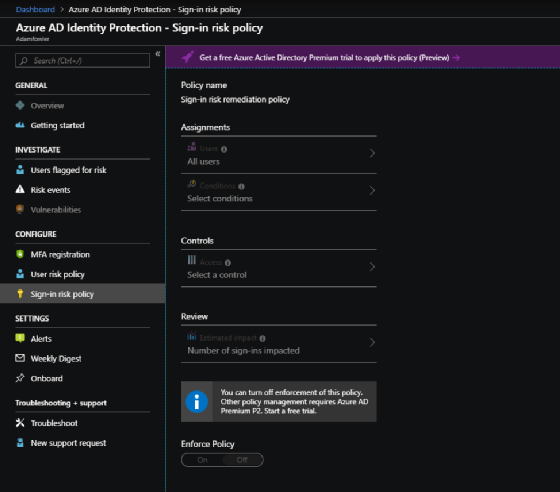Click the free Premium trial banner
The image size is (560, 492).
click(363, 57)
